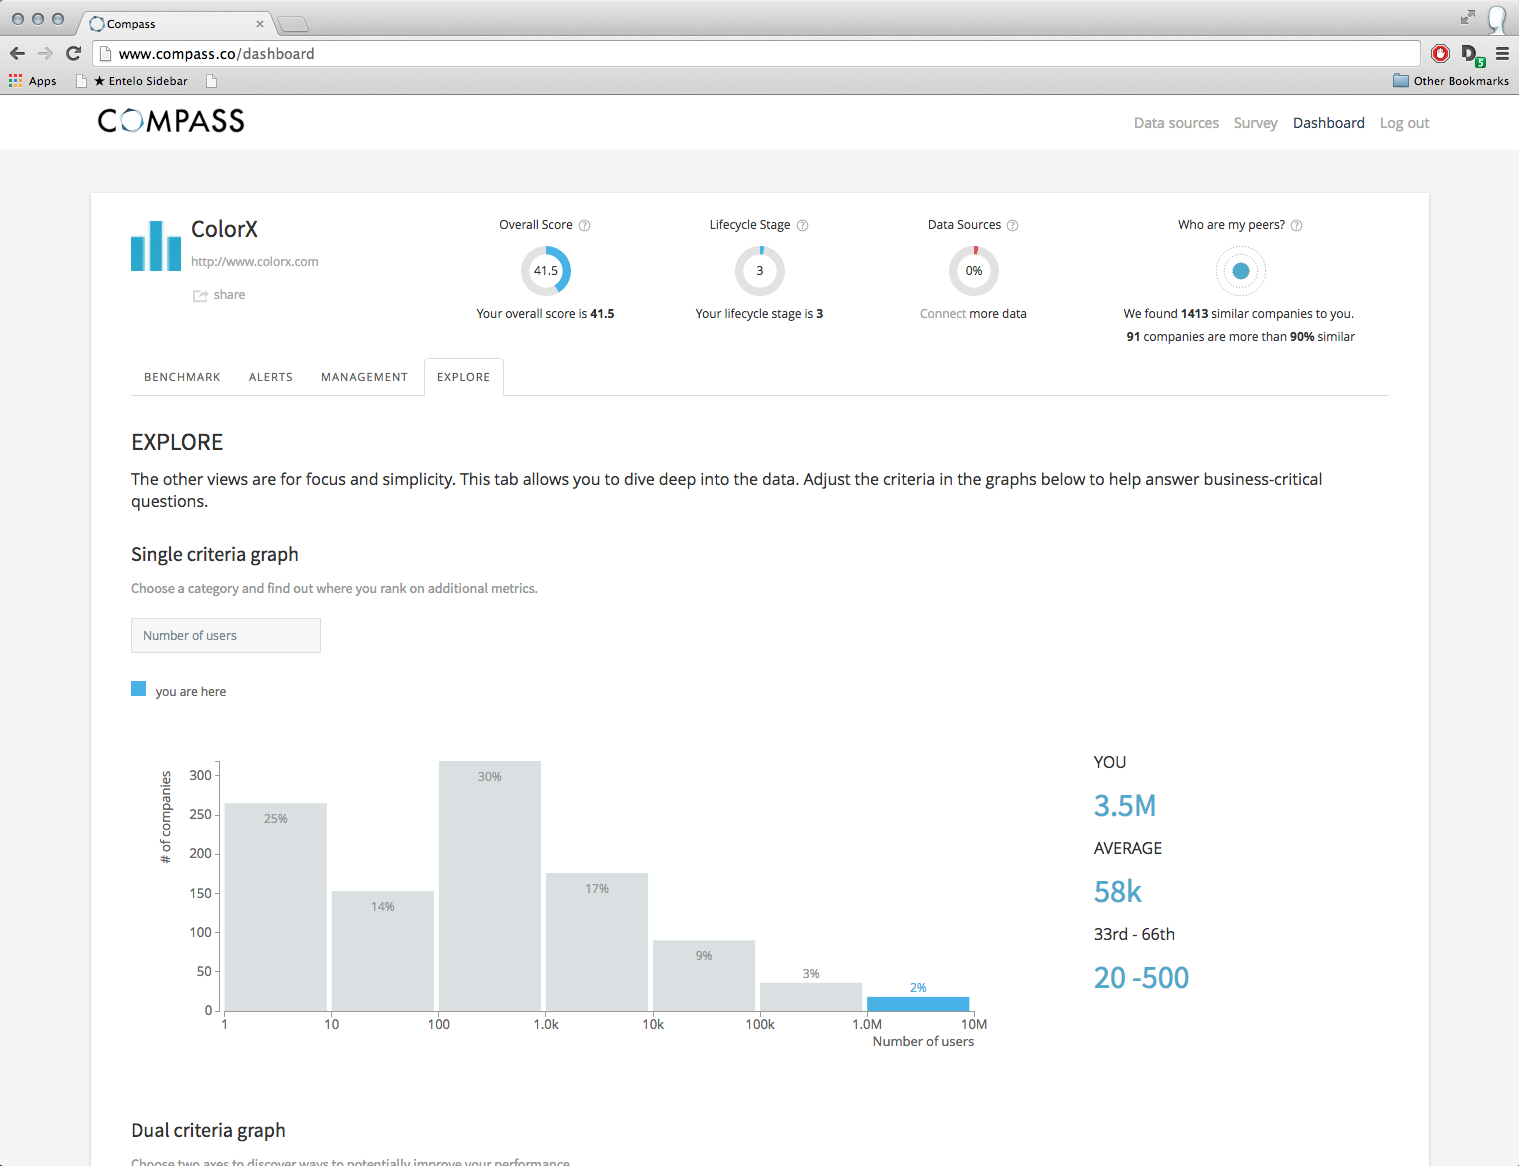Reload the Compass dashboard page
1519x1166 pixels.
(73, 53)
